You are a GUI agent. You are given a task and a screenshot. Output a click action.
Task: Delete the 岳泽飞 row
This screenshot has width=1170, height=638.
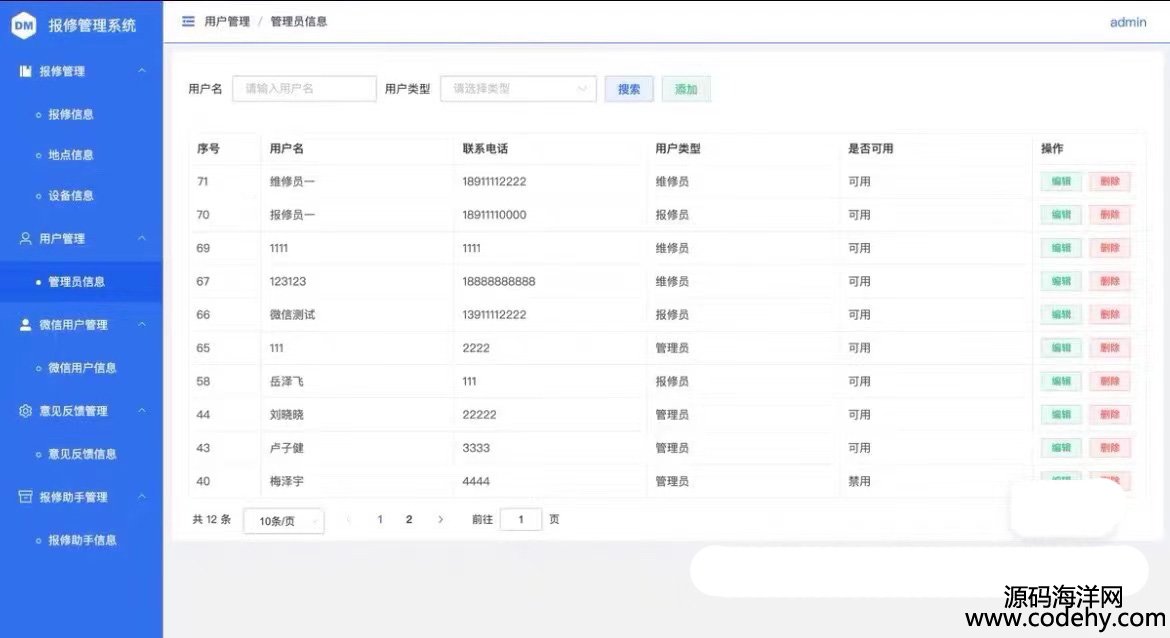[x=1110, y=381]
